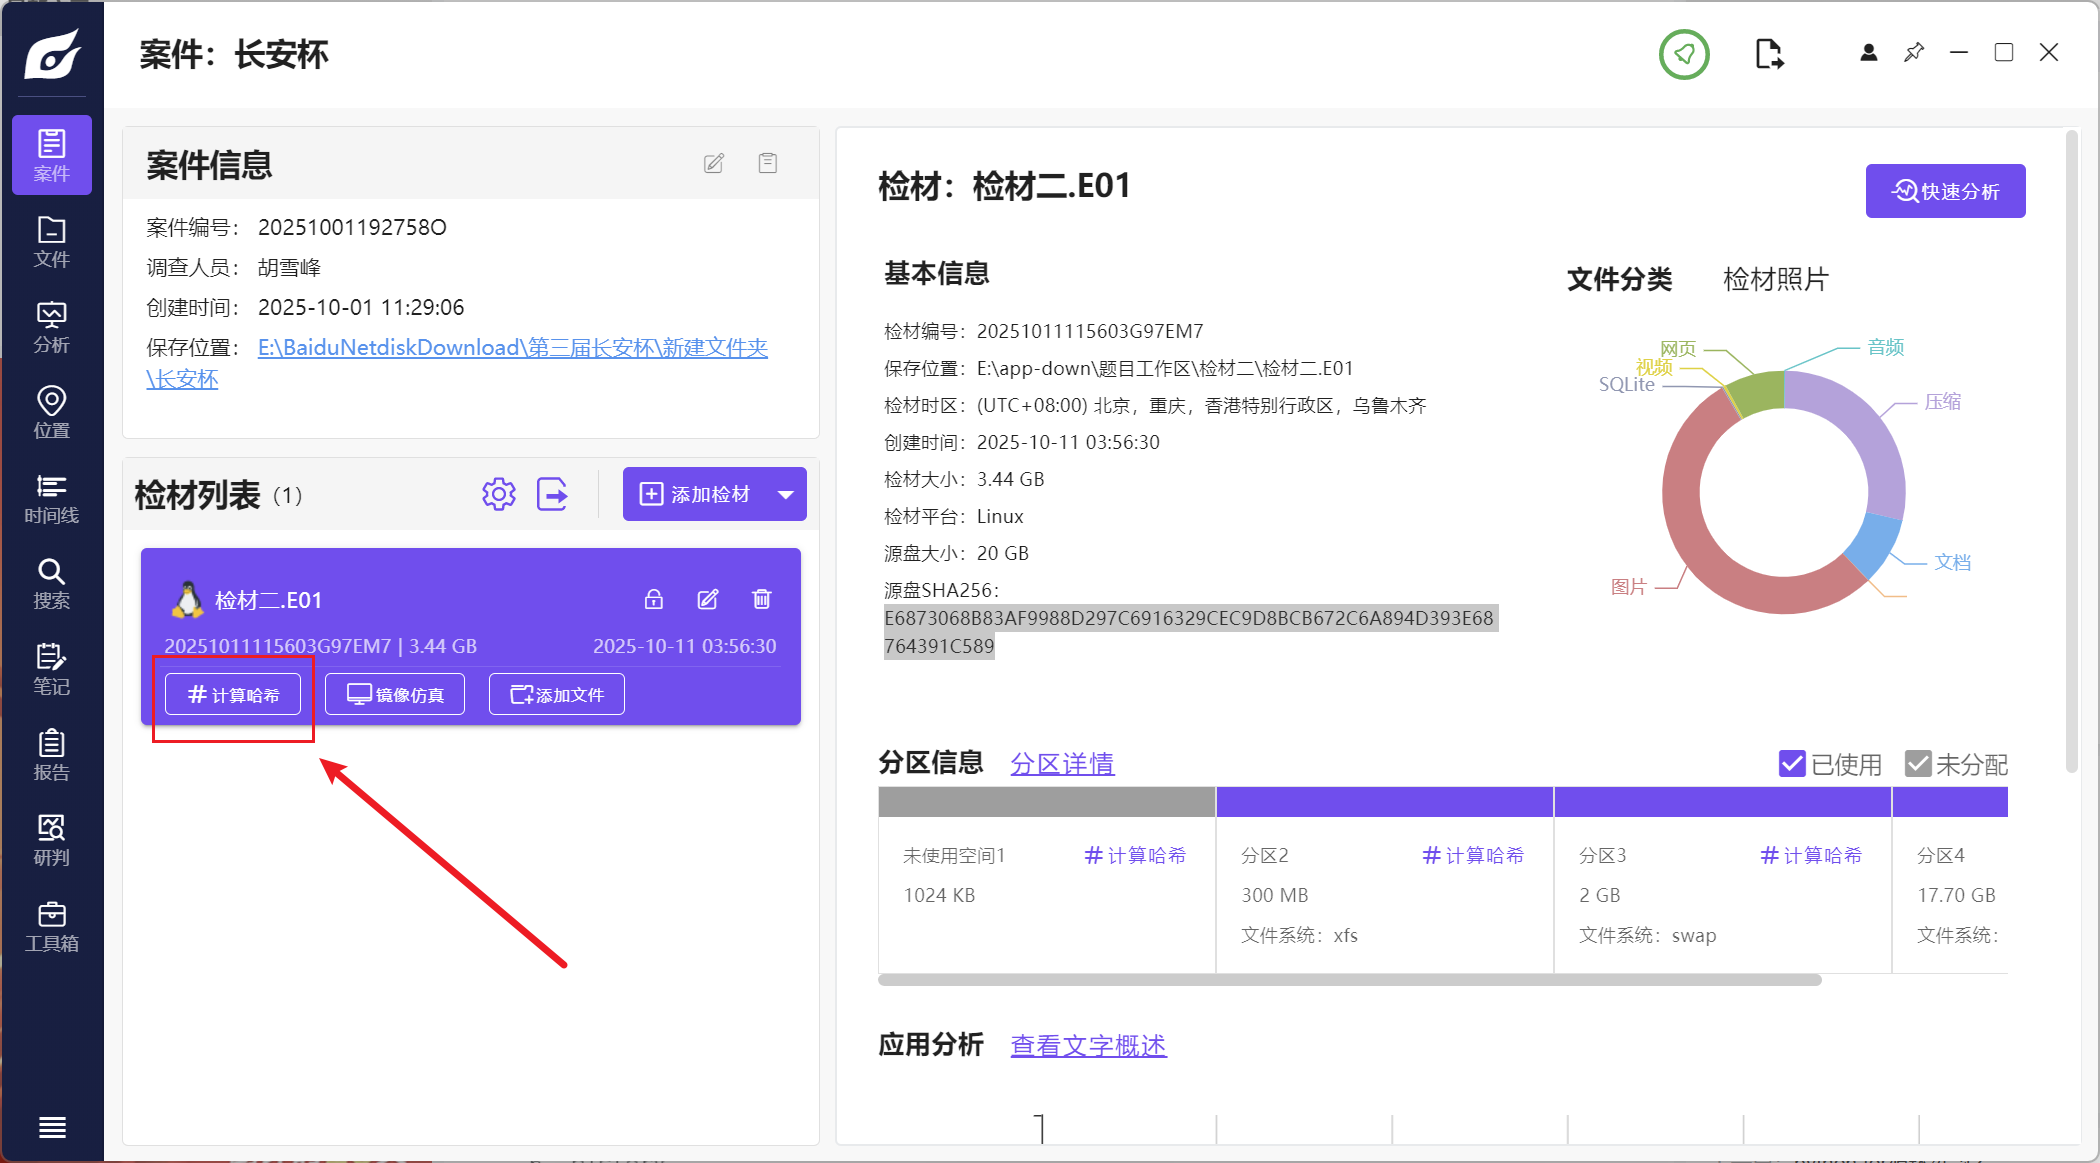Click the edit pencil icon in 案件信息 header
This screenshot has width=2100, height=1163.
tap(713, 163)
